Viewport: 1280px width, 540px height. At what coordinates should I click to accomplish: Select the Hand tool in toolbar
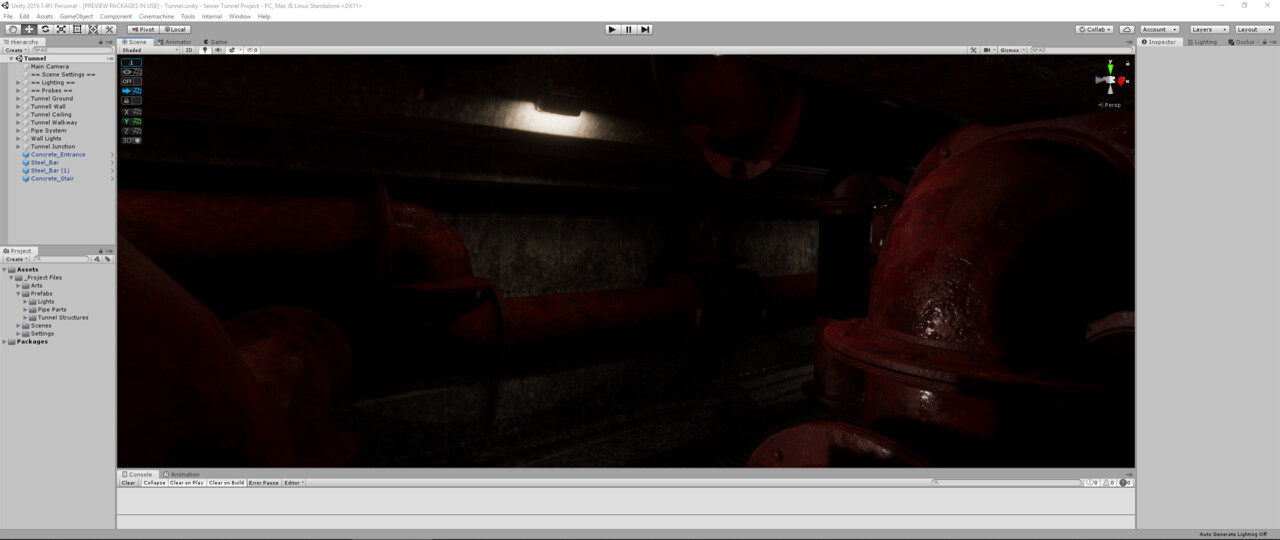tap(12, 29)
